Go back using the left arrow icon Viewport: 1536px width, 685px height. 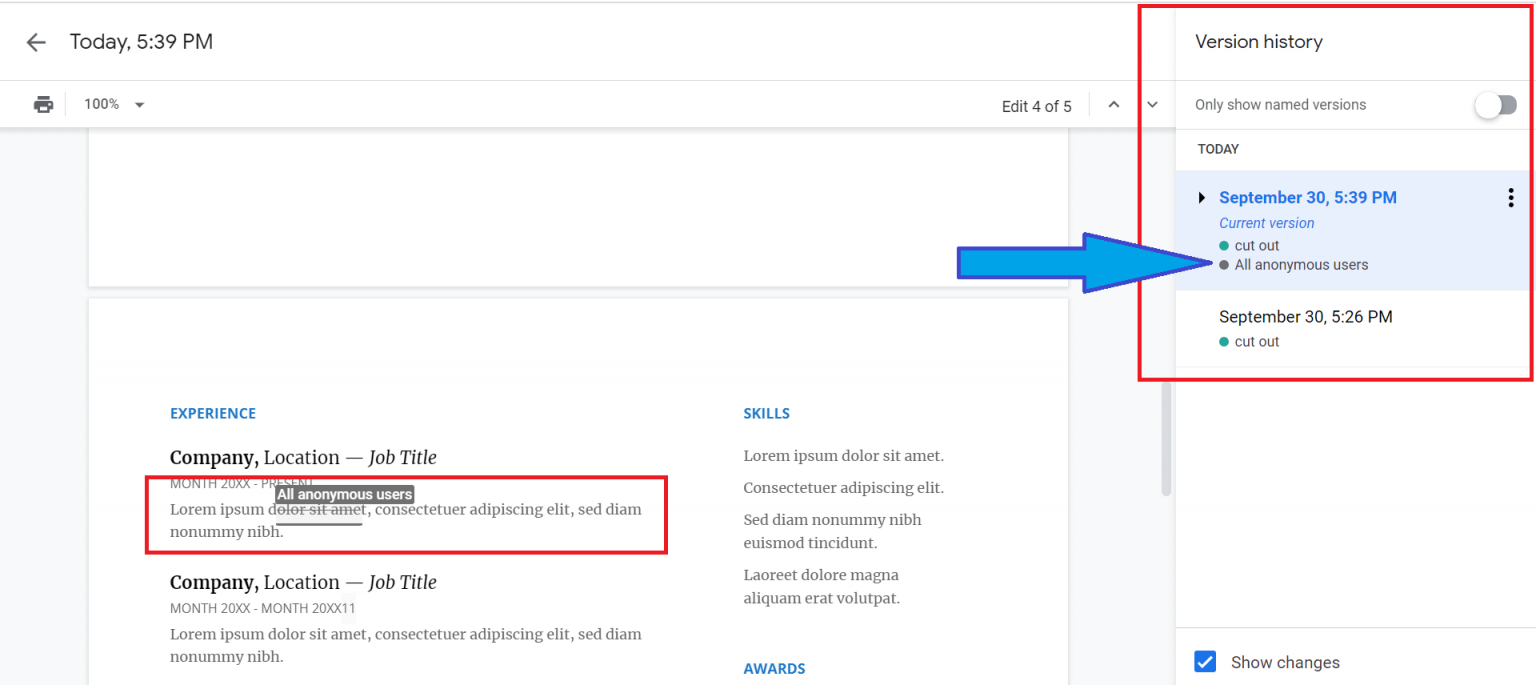[x=36, y=42]
